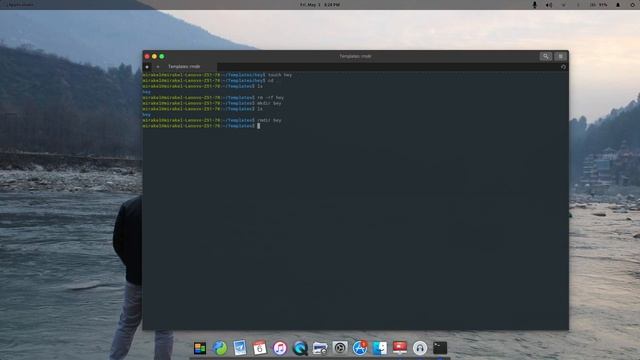Open the colorful grid launcher in the dock
The height and width of the screenshot is (360, 640).
pos(200,348)
